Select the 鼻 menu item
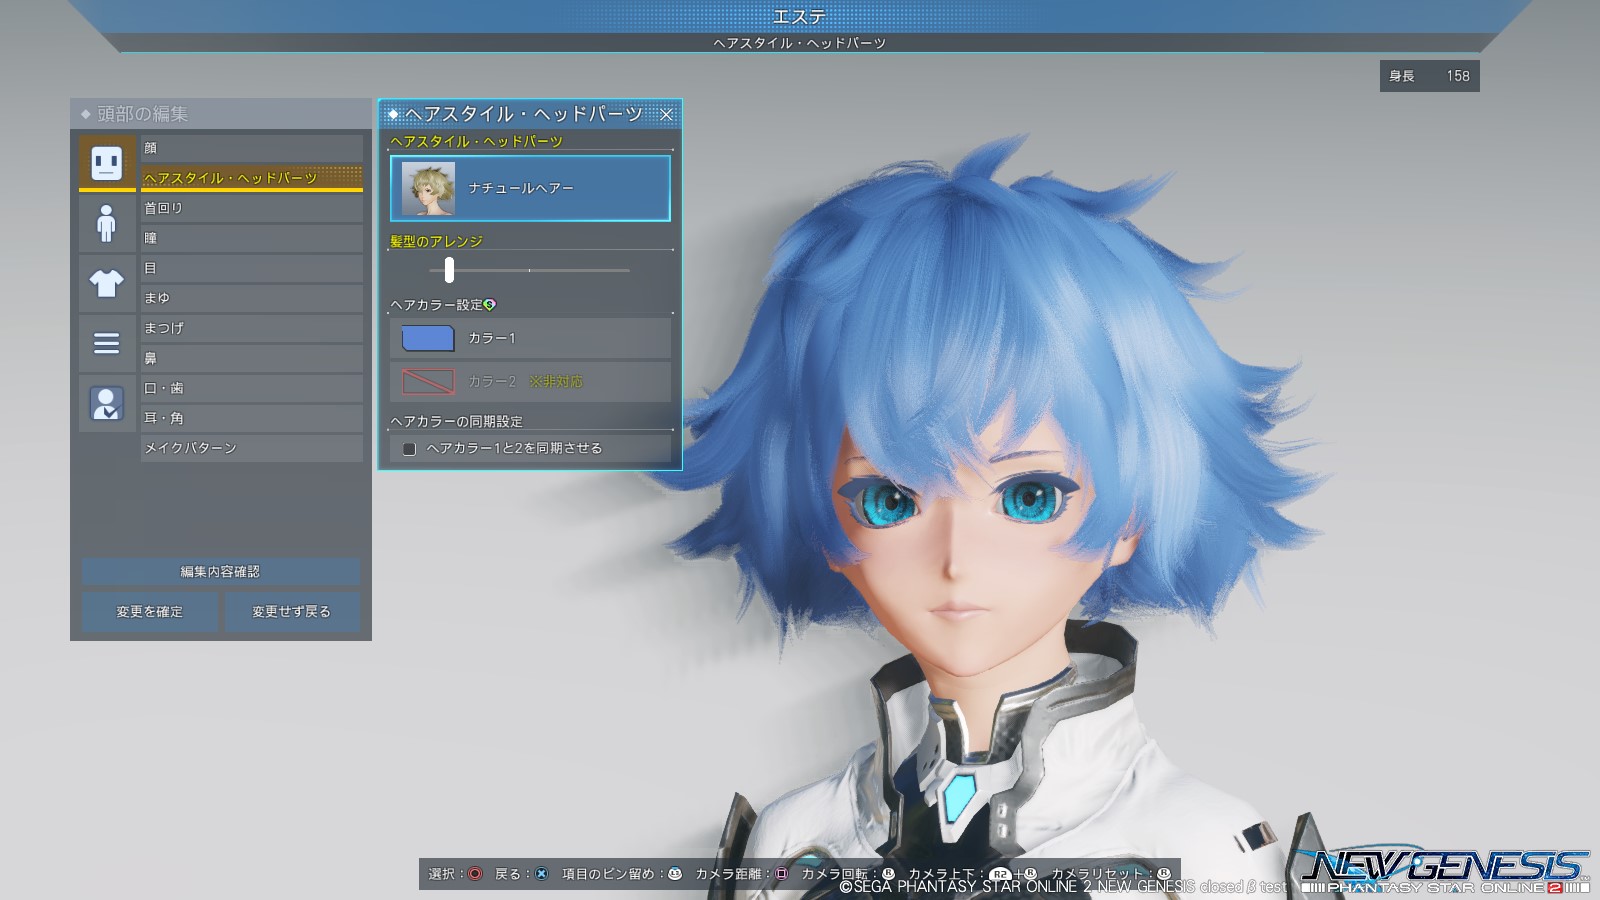The image size is (1600, 900). [x=252, y=358]
